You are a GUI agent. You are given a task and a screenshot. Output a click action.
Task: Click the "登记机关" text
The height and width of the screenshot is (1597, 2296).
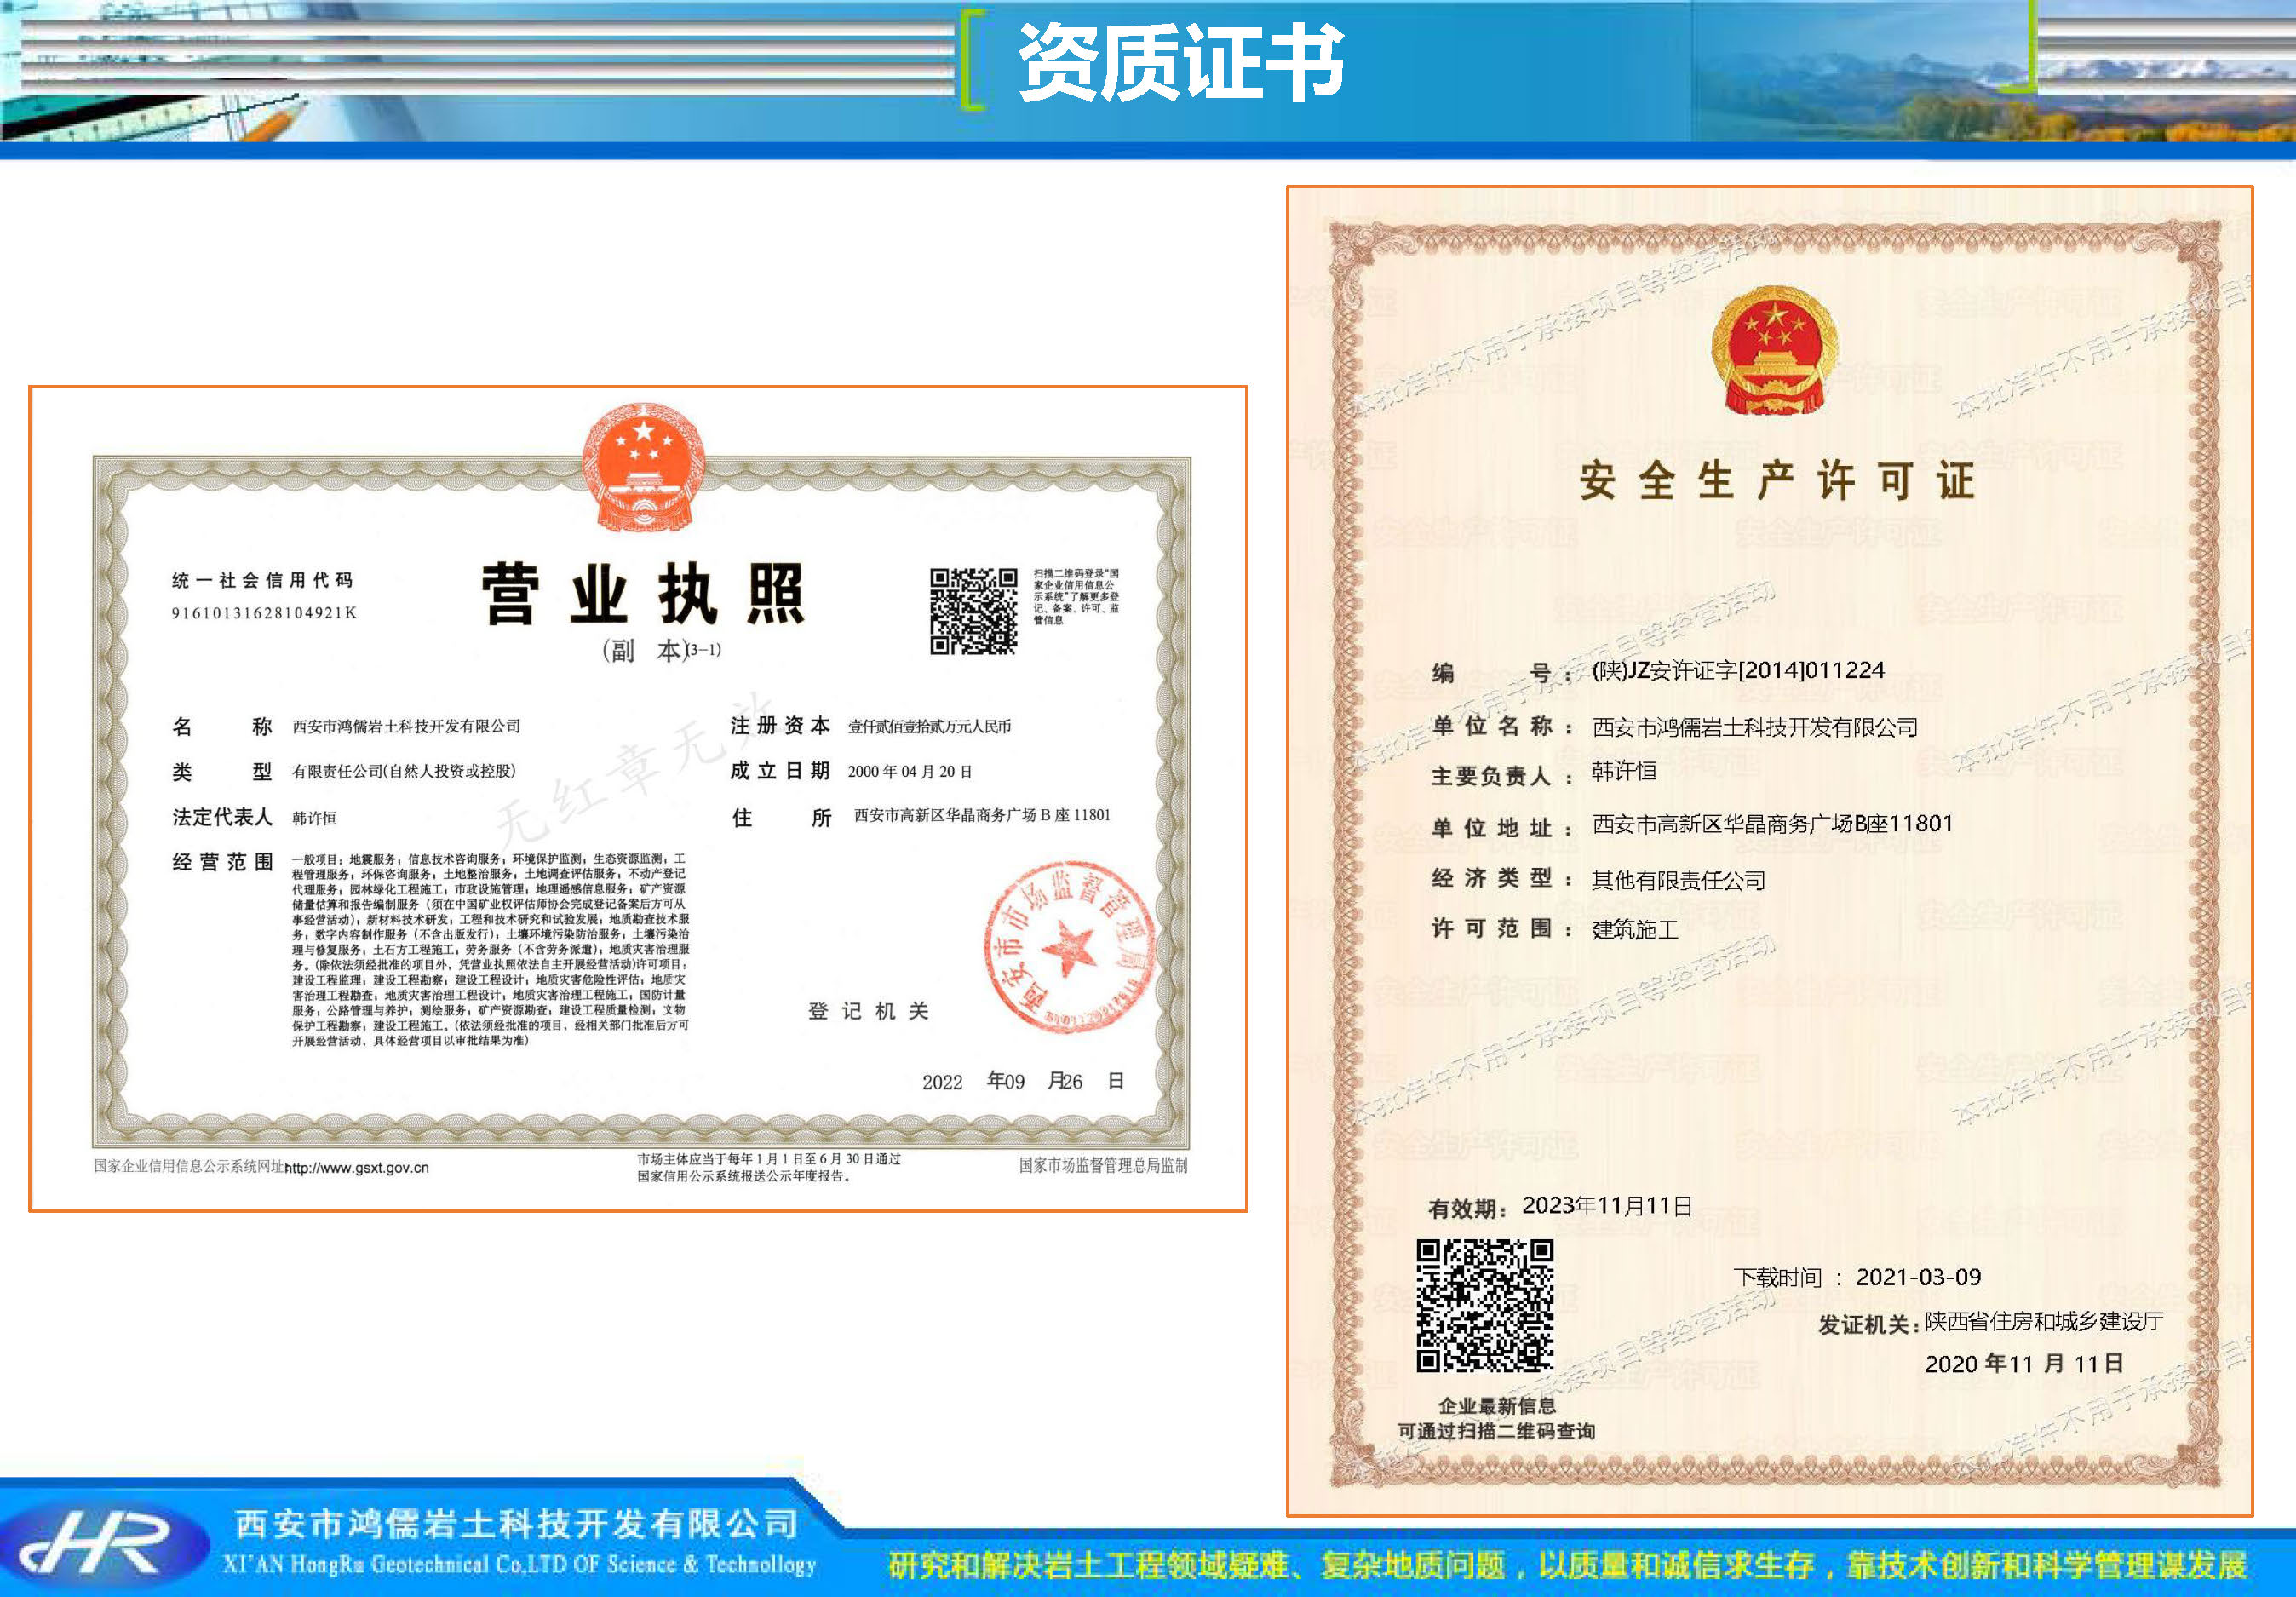[868, 1011]
